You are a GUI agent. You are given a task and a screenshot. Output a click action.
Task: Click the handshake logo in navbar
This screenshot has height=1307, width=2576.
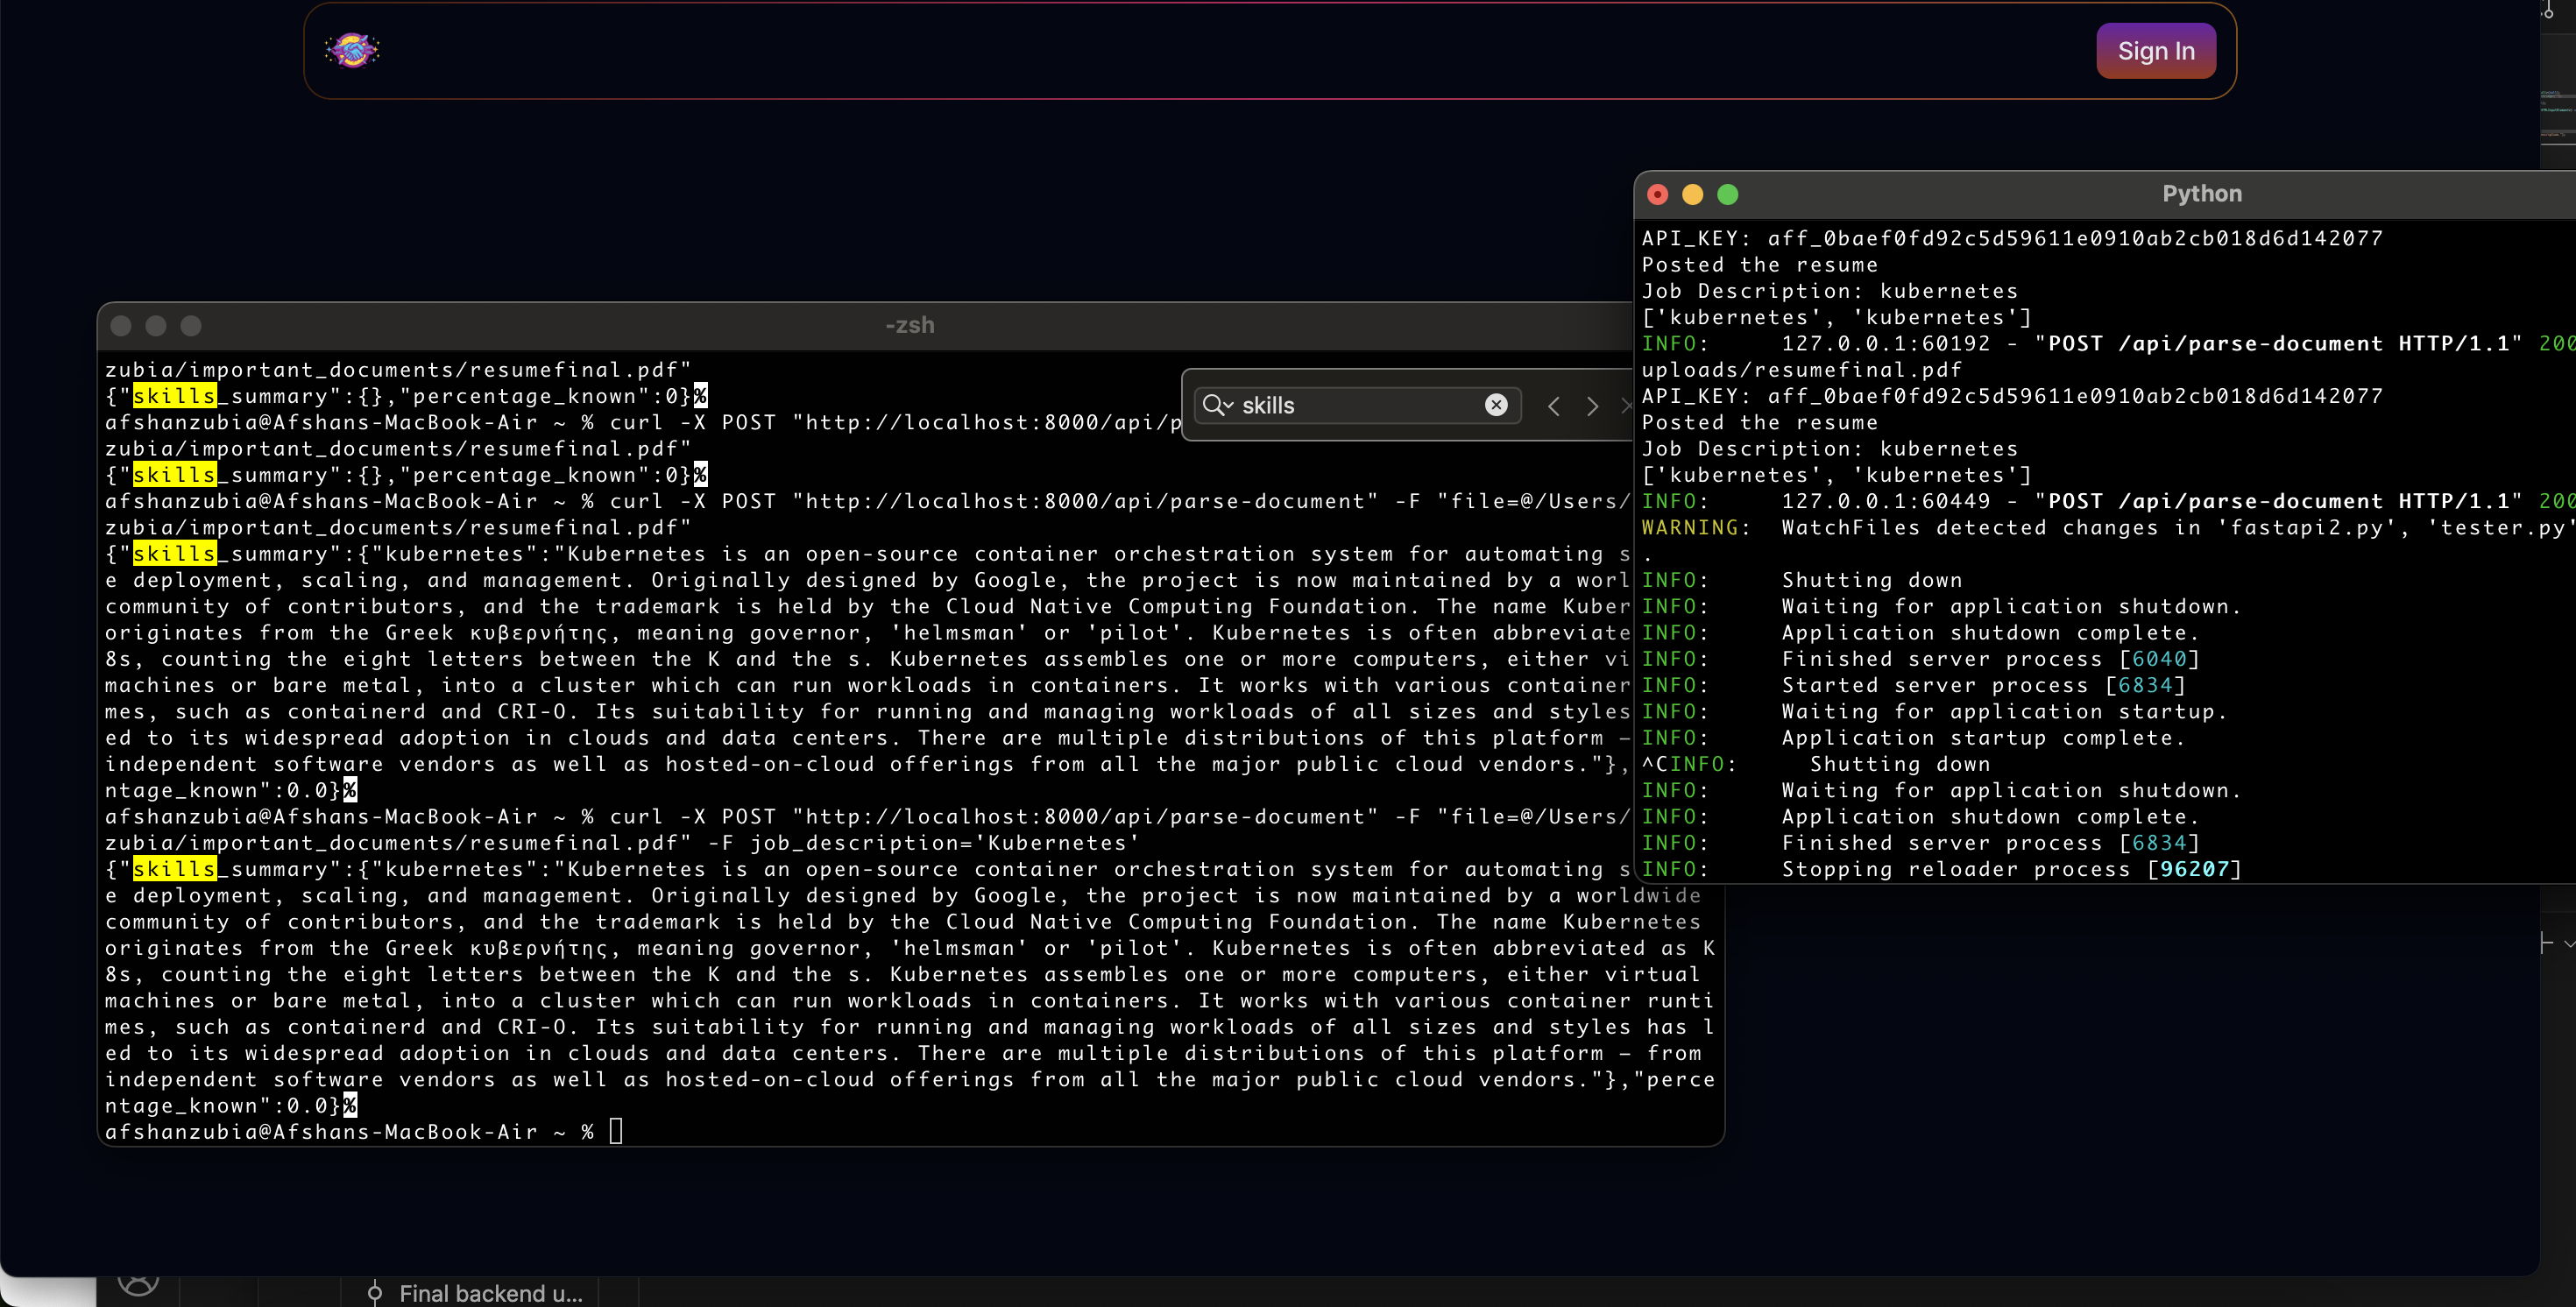(352, 50)
